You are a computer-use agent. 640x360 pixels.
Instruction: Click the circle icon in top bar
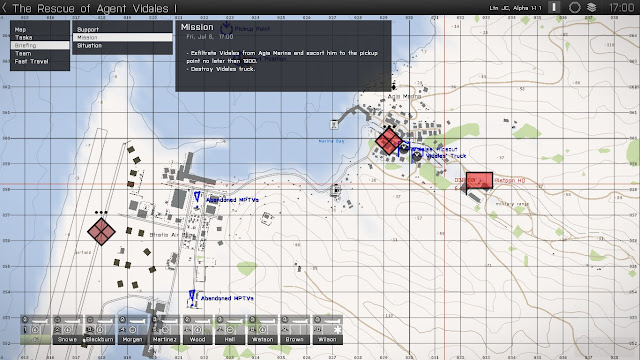click(574, 7)
